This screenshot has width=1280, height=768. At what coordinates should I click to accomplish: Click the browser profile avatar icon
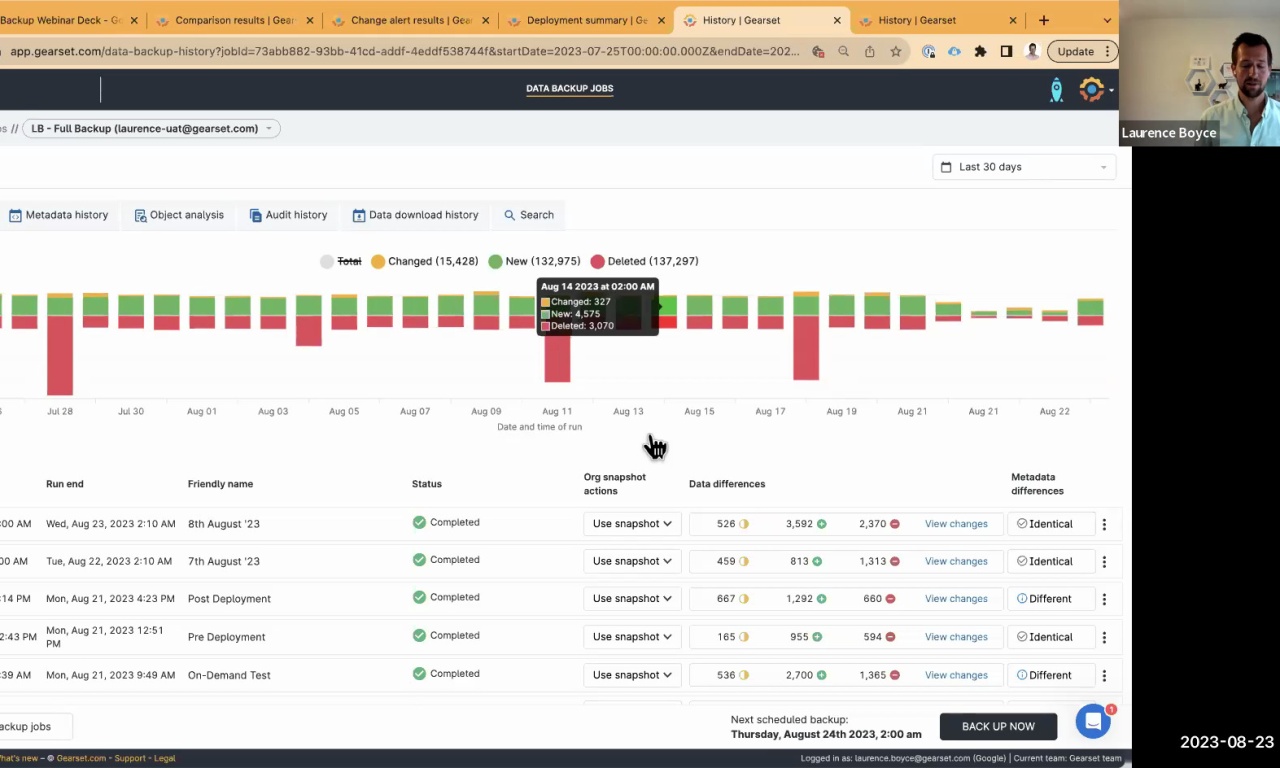pyautogui.click(x=1032, y=52)
